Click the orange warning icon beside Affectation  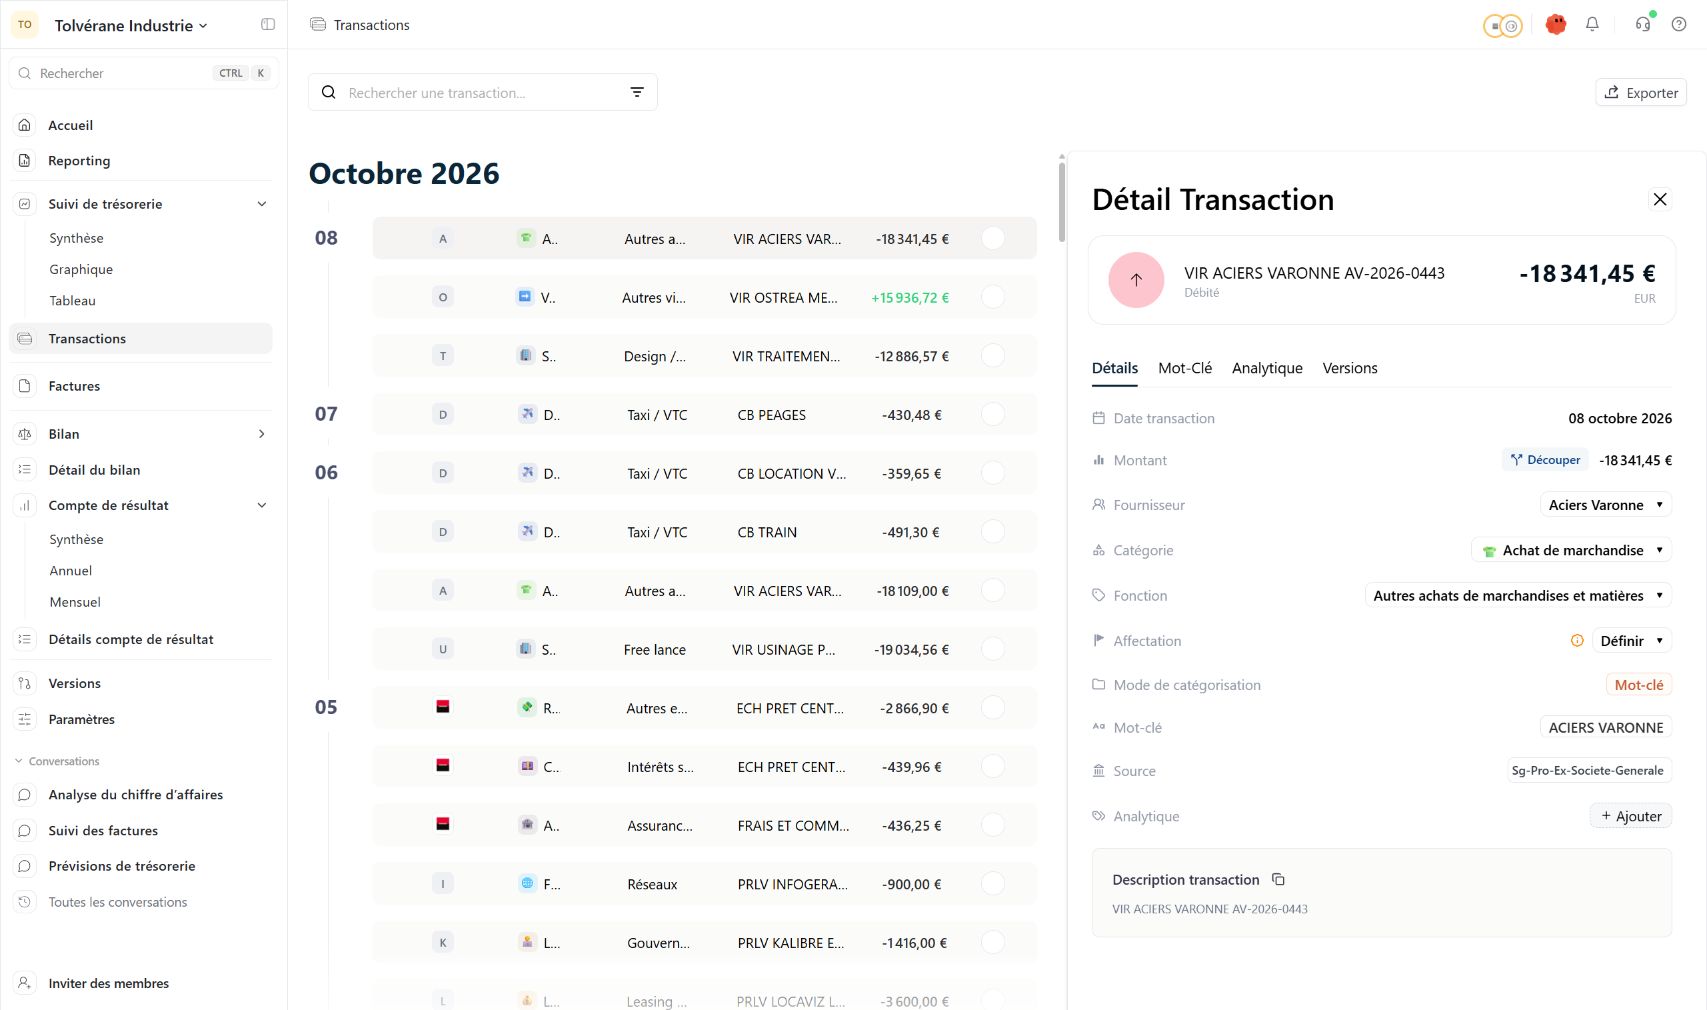[1577, 641]
